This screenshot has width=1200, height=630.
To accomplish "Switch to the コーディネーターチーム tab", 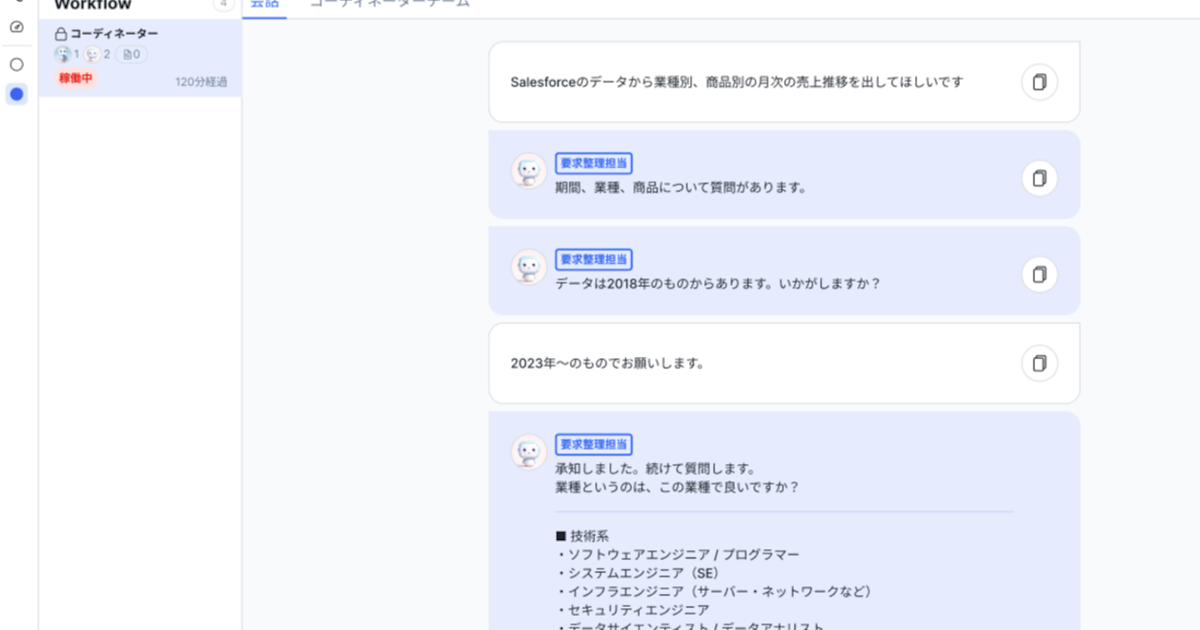I will 390,4.
